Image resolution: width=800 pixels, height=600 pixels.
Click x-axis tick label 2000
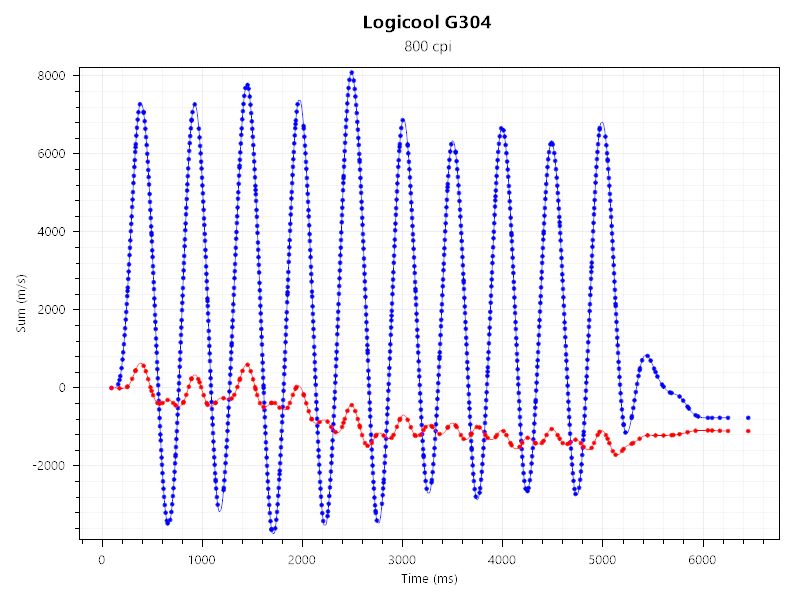[x=302, y=560]
